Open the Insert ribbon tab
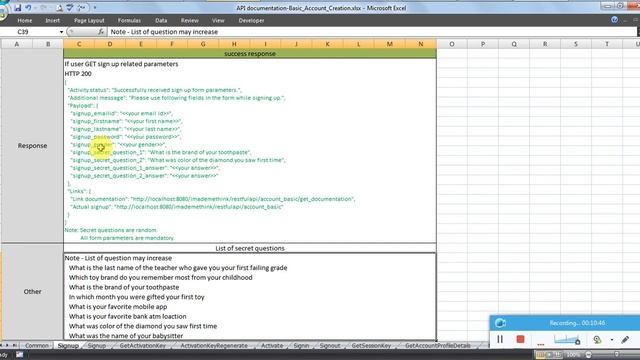 pyautogui.click(x=52, y=20)
